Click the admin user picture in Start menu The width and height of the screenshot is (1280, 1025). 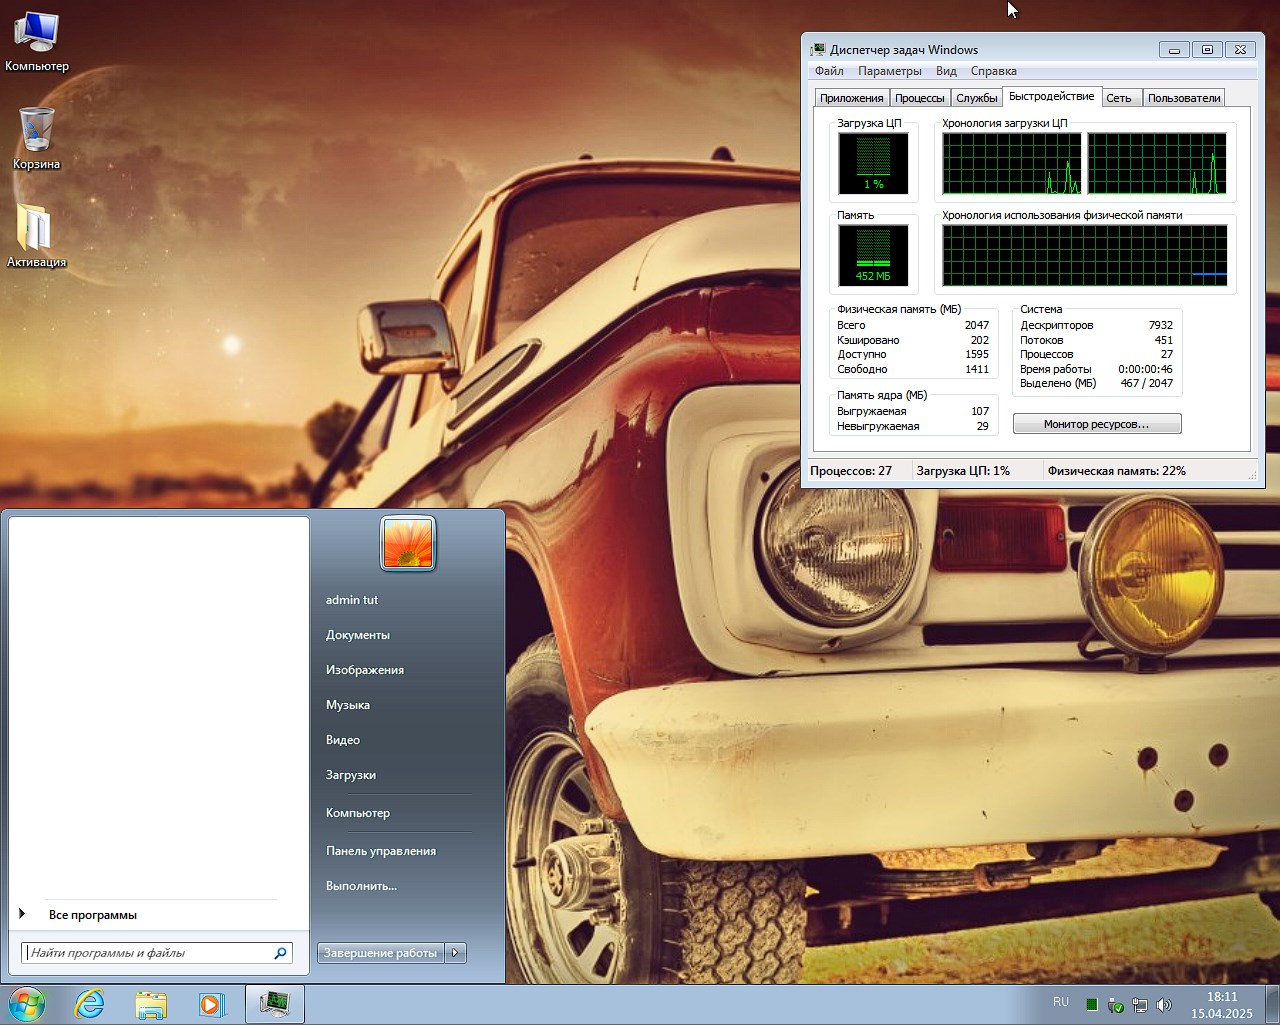(x=408, y=543)
